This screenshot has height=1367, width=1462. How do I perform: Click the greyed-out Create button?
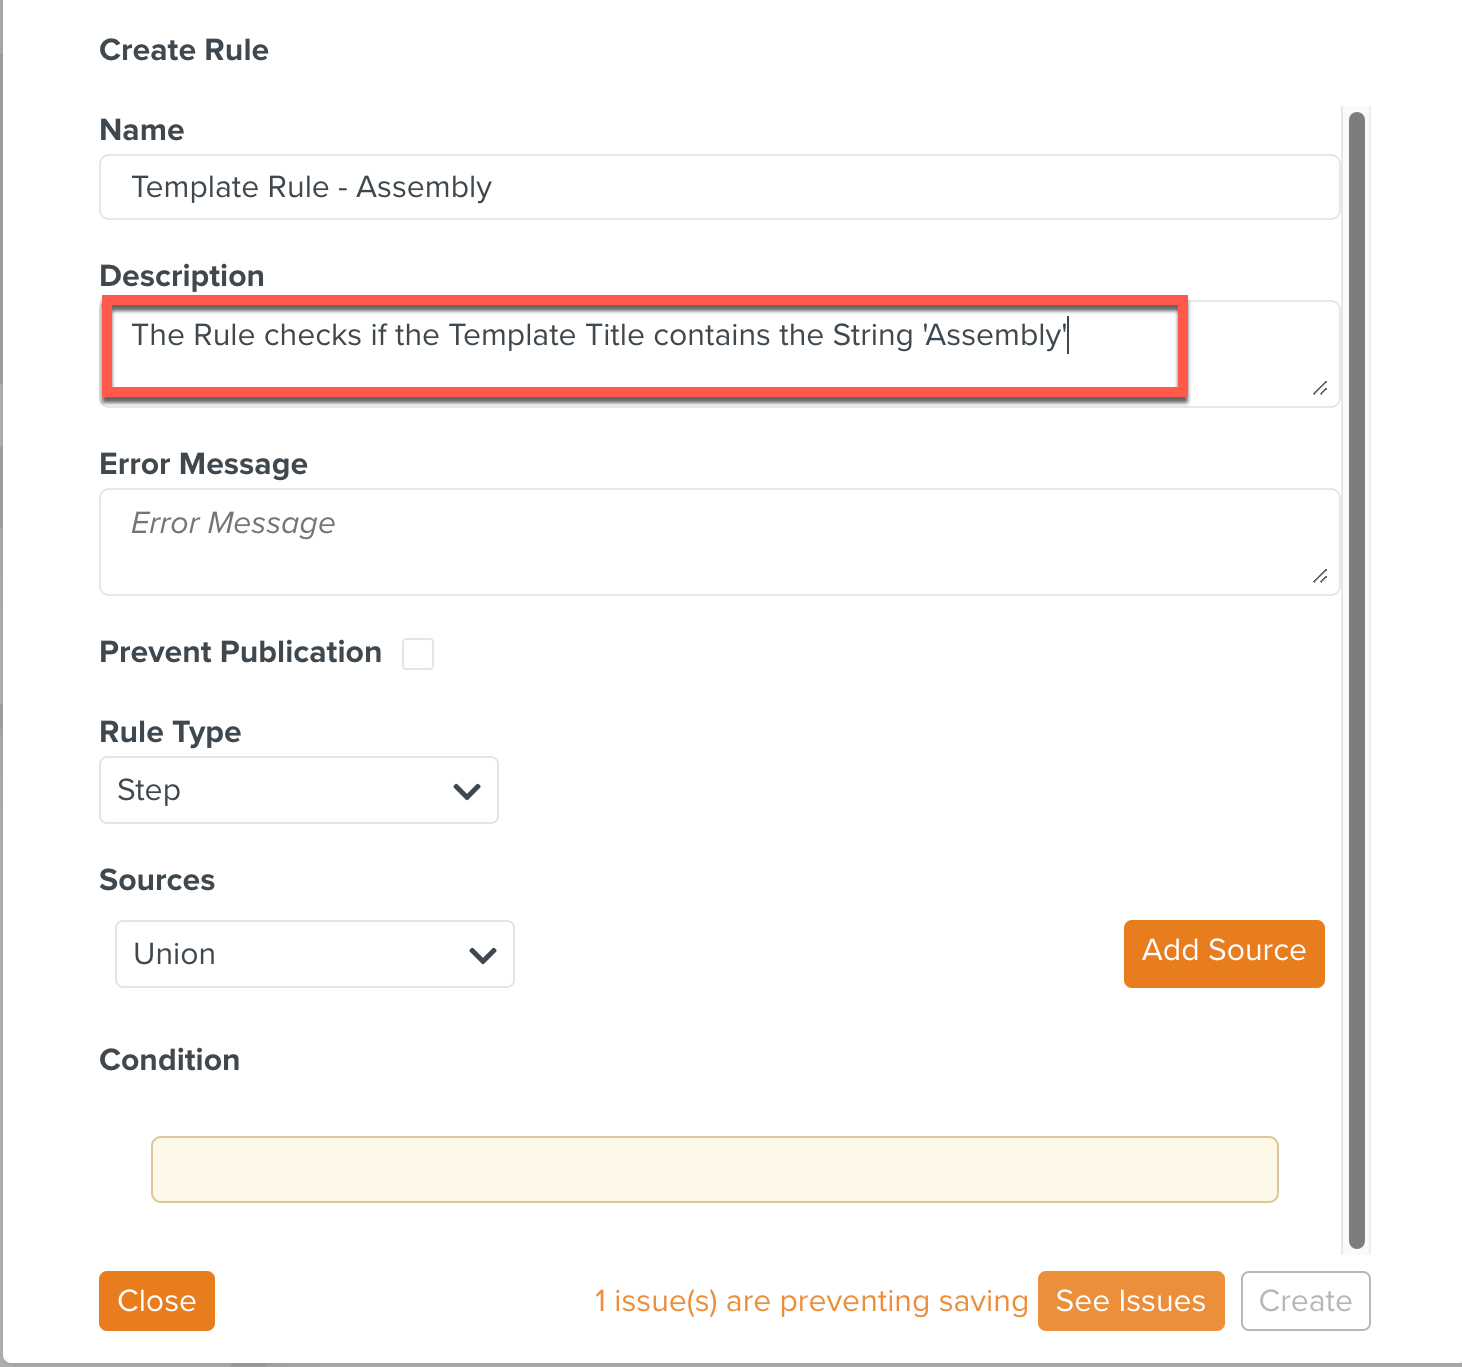click(1305, 1301)
